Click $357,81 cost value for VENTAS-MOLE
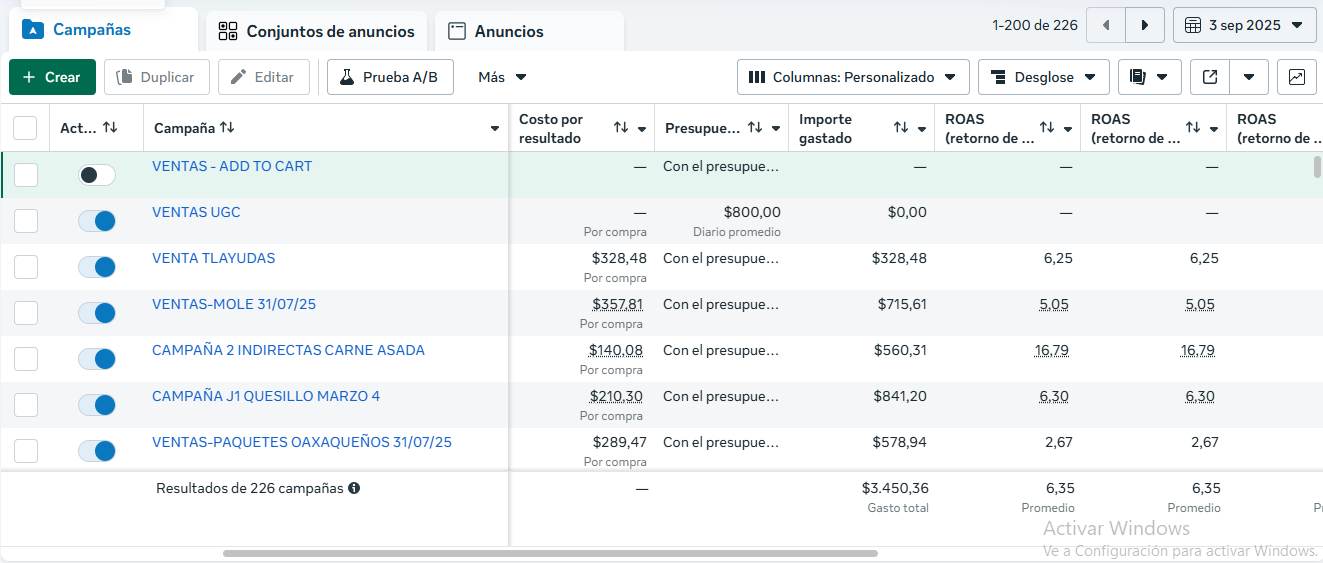Screen dimensions: 1323x563 coord(618,304)
